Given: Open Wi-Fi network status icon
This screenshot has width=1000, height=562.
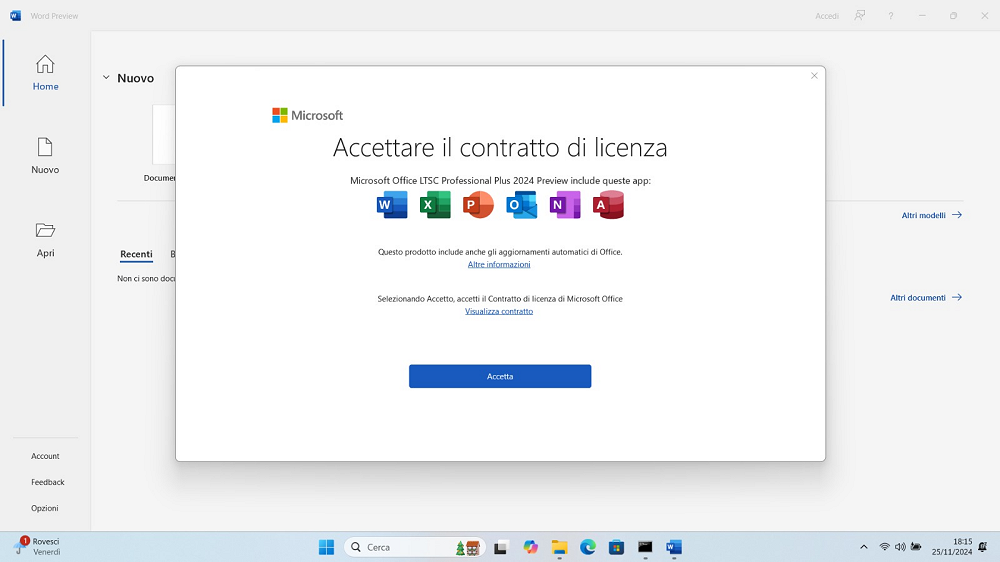Looking at the screenshot, I should (x=885, y=547).
